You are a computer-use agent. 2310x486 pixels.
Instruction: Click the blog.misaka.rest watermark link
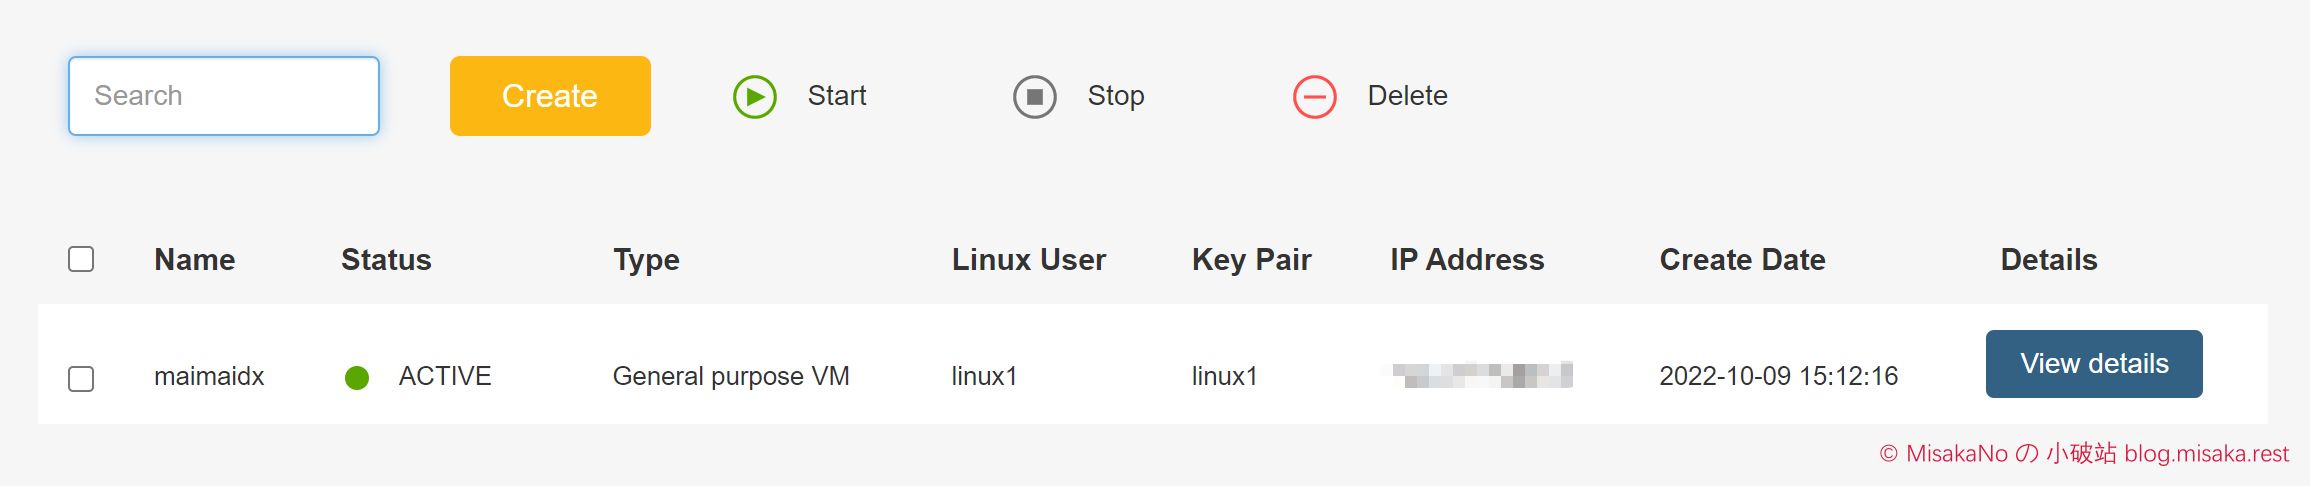2206,454
